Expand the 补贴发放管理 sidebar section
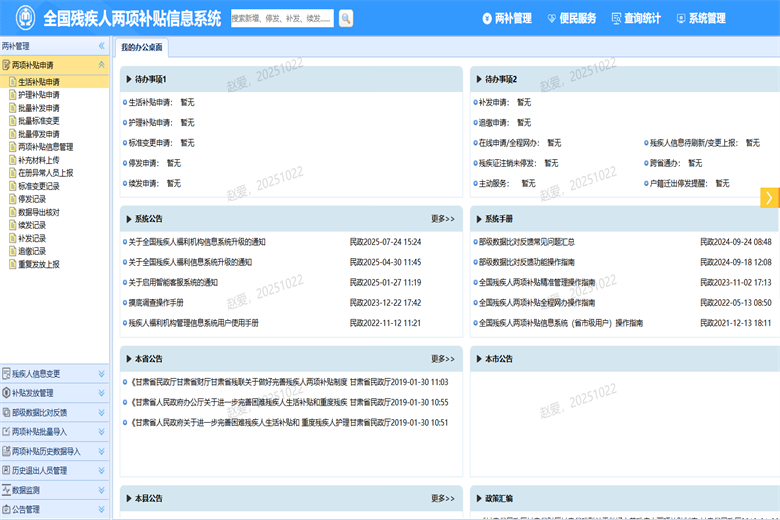780x520 pixels. click(x=101, y=393)
